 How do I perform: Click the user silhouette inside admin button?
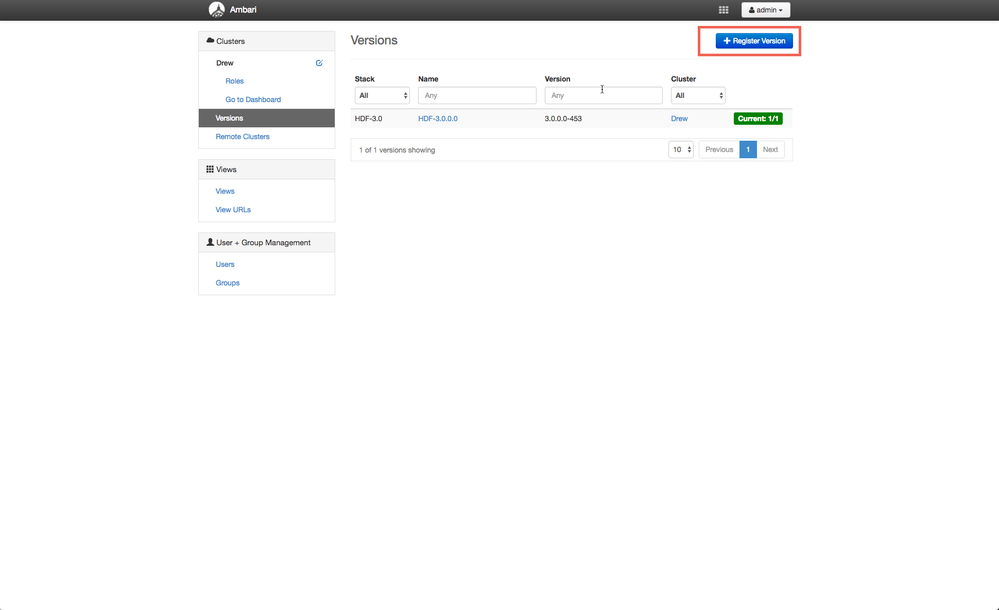(751, 9)
